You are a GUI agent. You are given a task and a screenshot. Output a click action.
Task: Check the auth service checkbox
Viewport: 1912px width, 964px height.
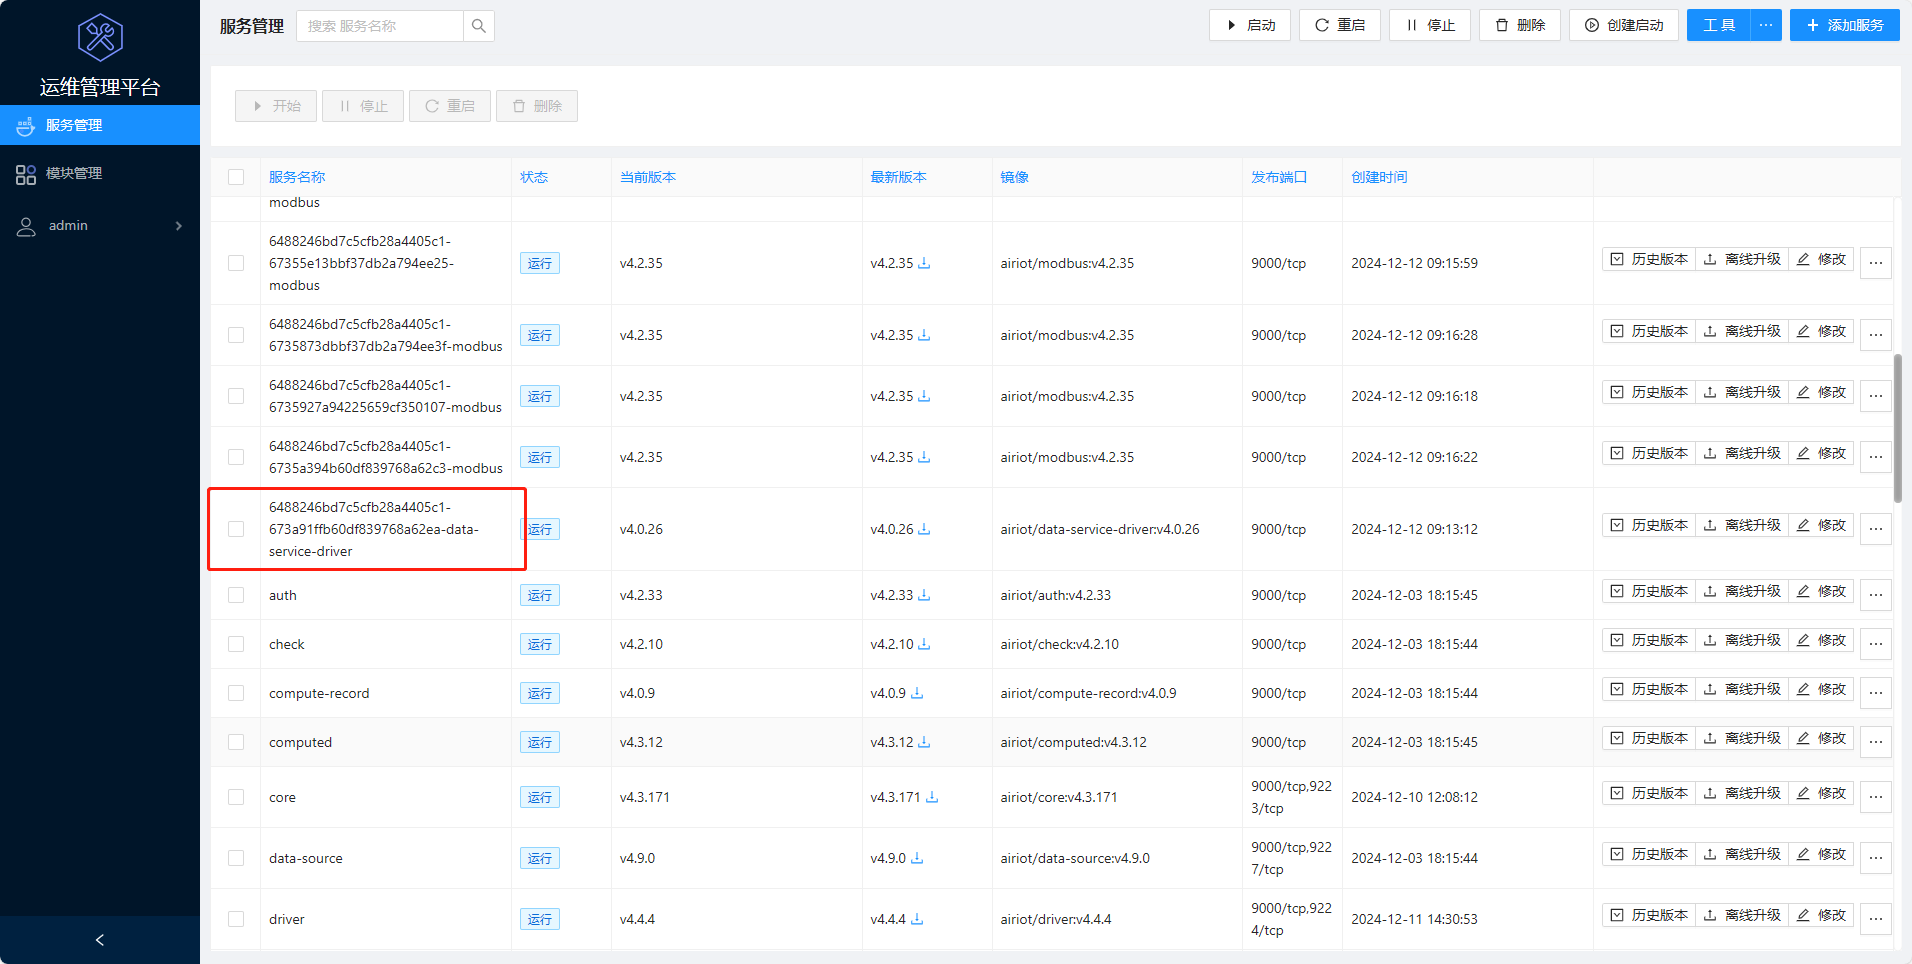click(x=236, y=595)
